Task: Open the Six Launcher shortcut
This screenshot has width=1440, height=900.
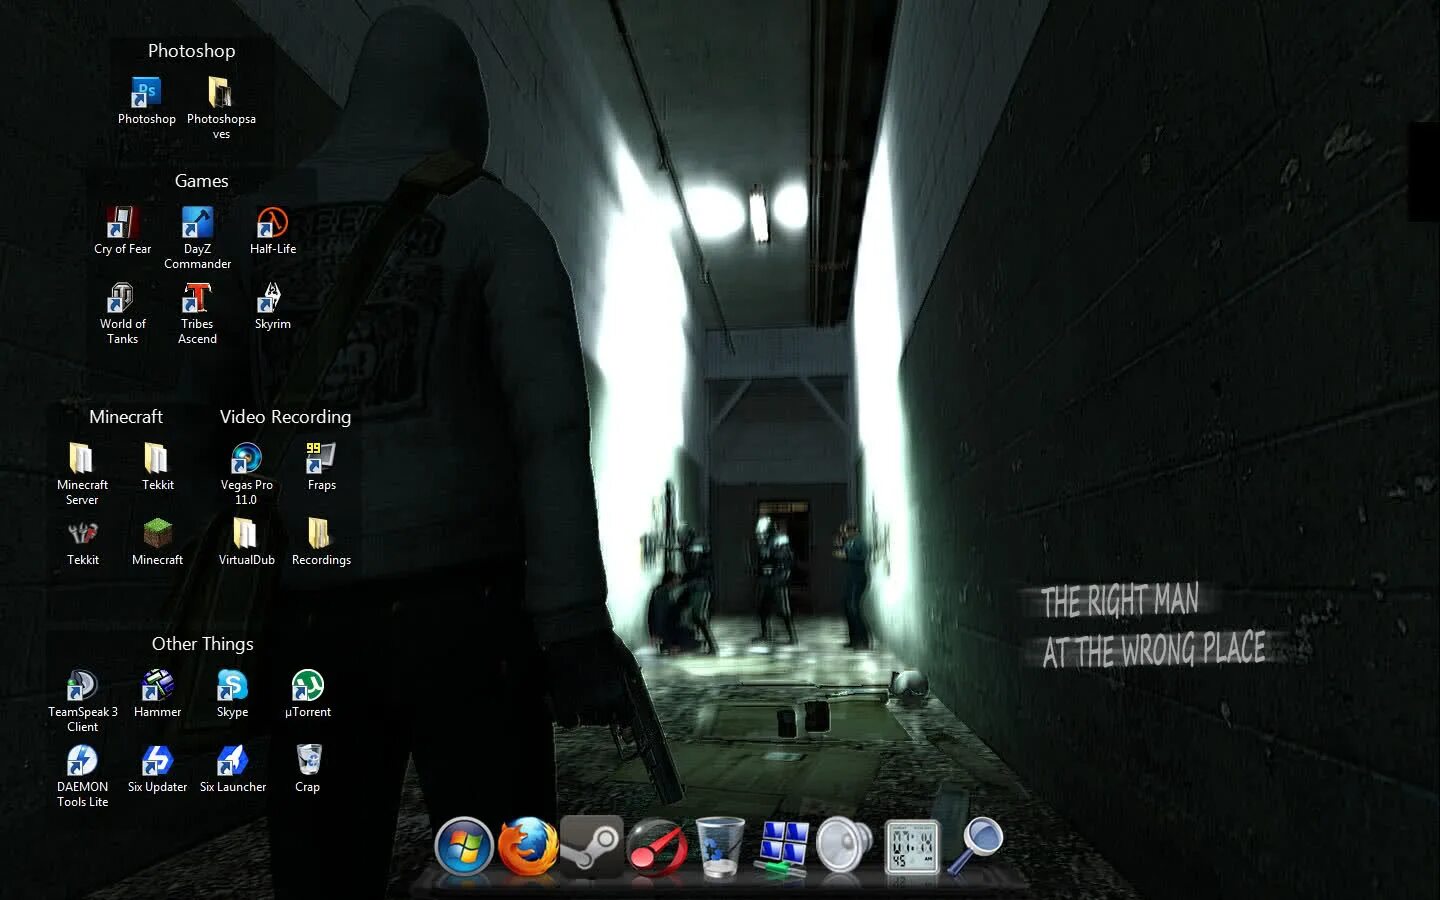Action: [x=232, y=760]
